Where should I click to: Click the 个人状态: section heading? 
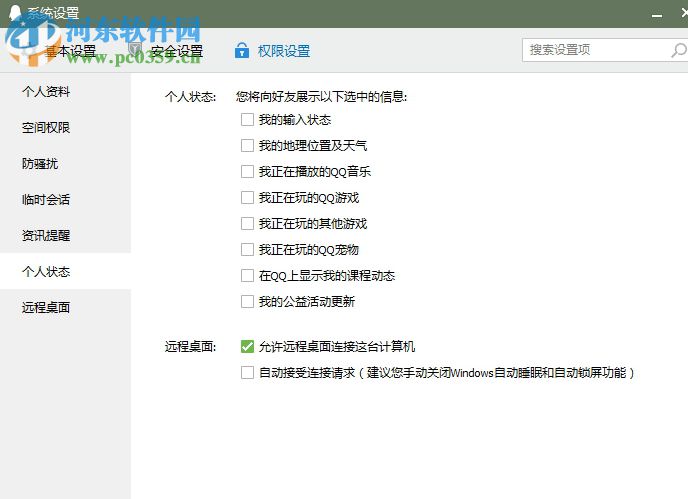[x=190, y=96]
